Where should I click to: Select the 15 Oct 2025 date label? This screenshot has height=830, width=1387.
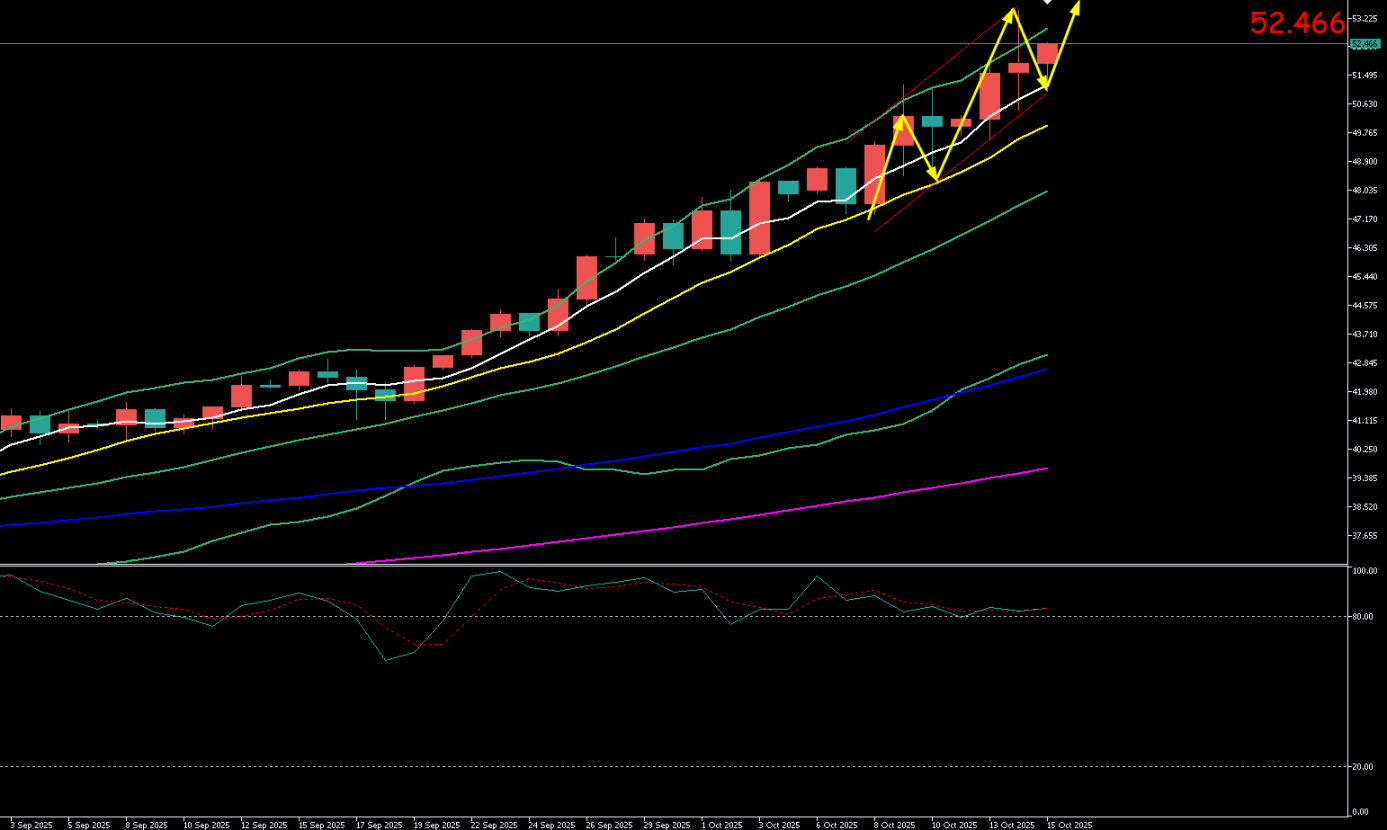click(1071, 825)
